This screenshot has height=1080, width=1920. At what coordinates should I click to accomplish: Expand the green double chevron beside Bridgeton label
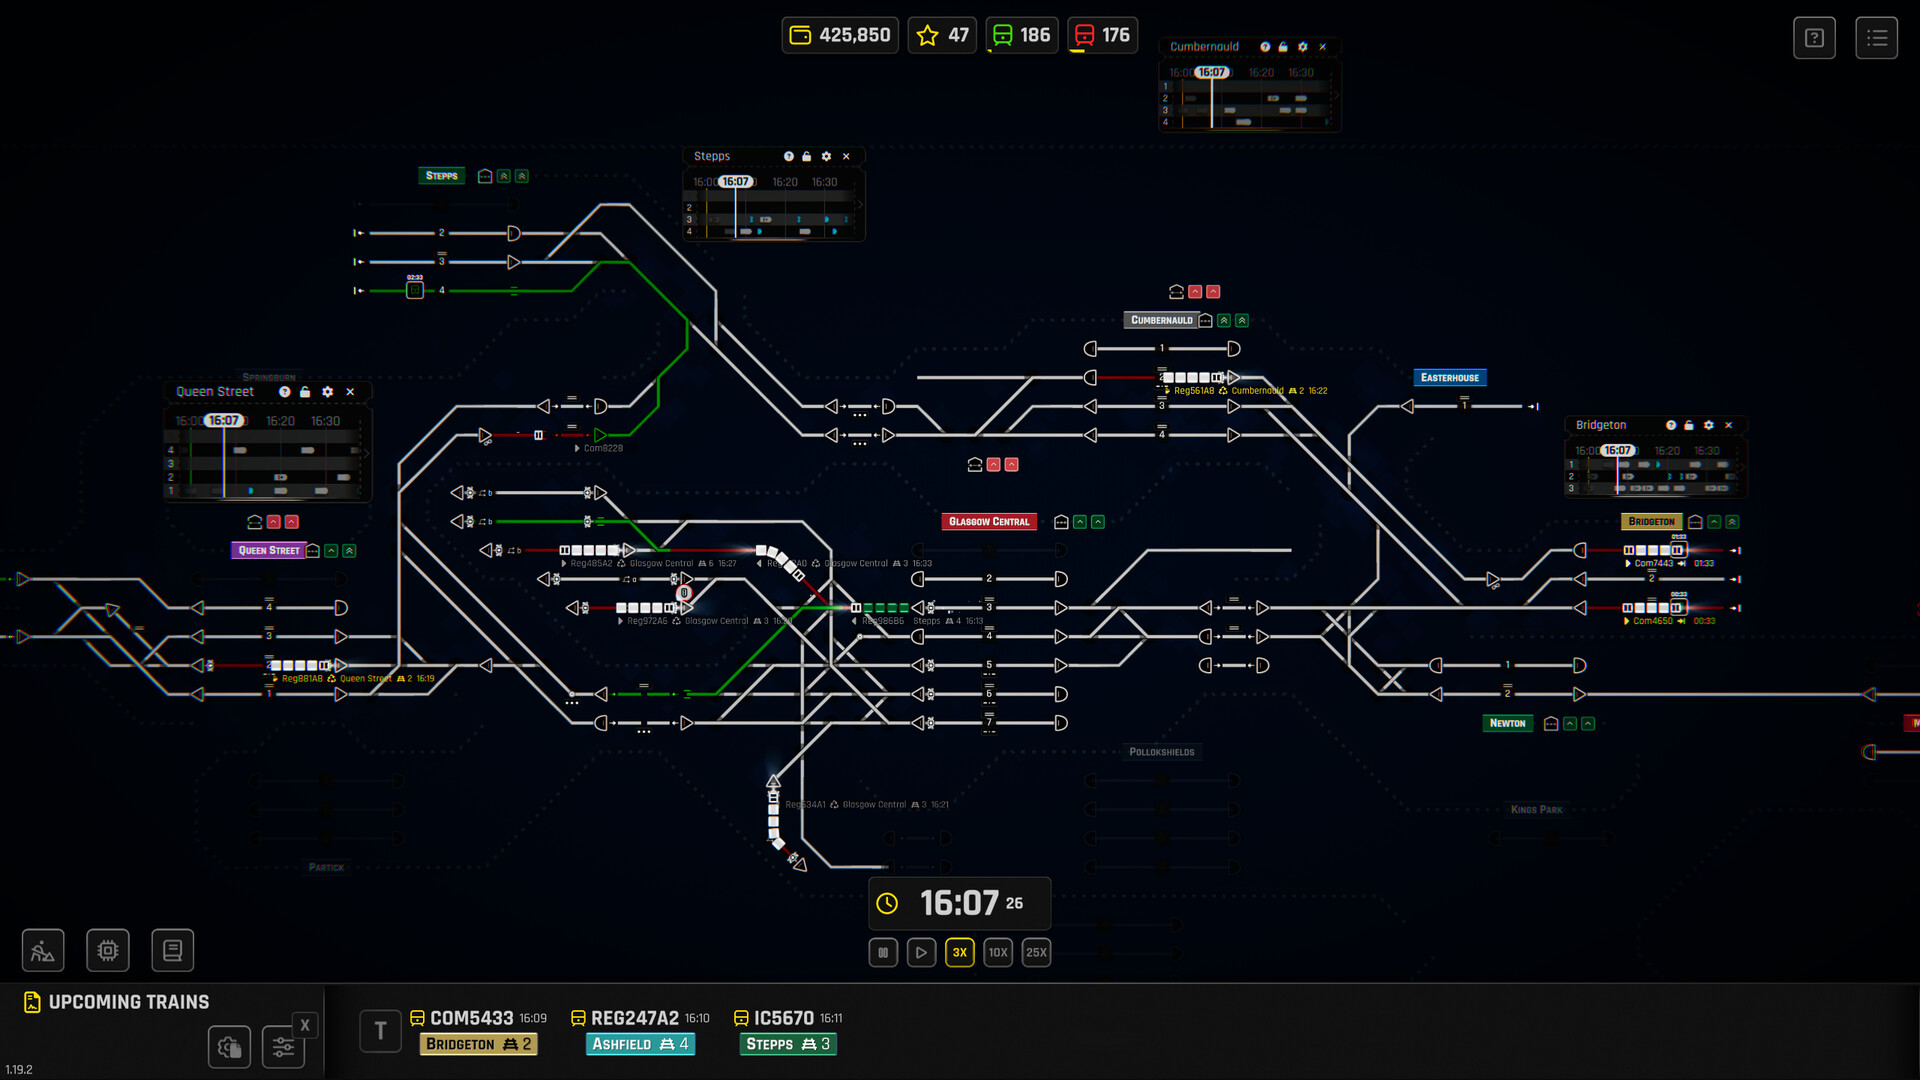pyautogui.click(x=1733, y=521)
